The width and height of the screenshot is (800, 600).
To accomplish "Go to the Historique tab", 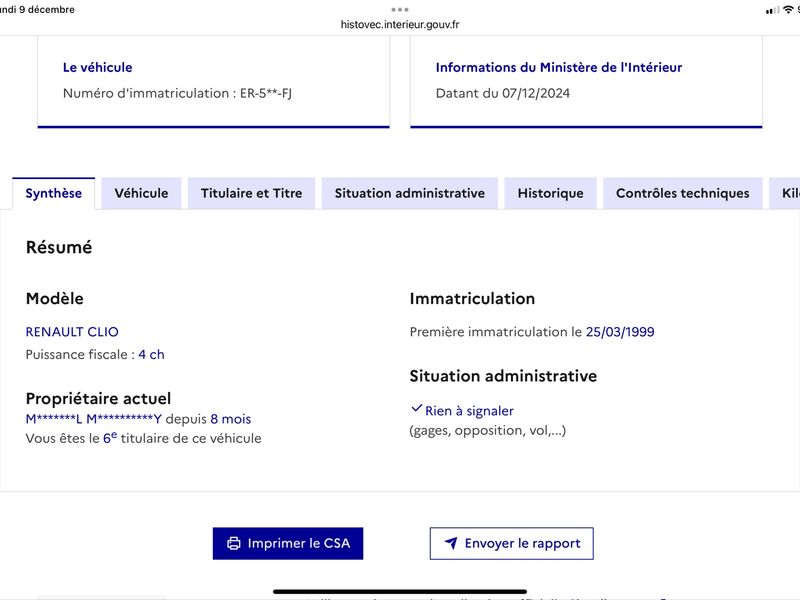I will (551, 193).
